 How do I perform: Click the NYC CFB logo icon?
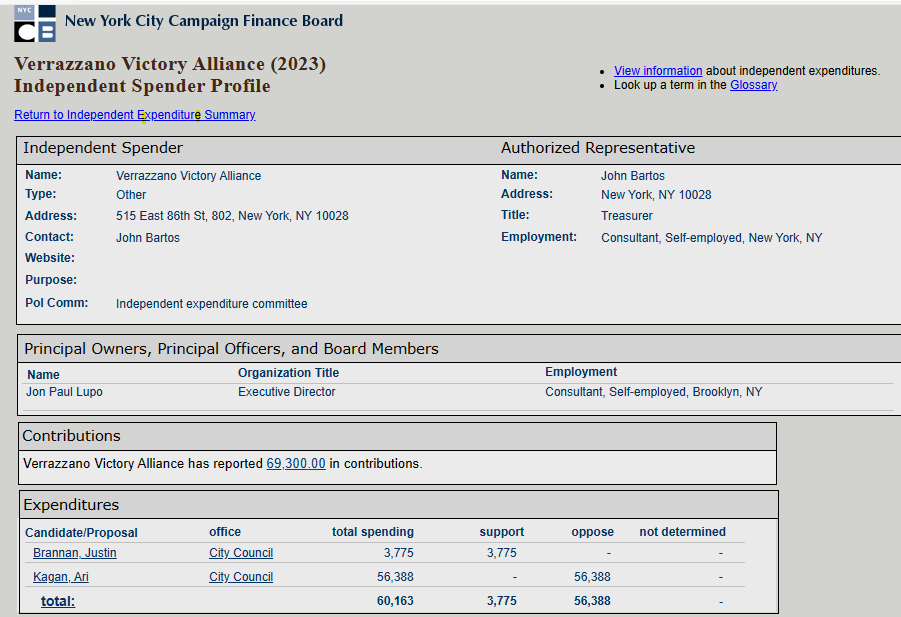35,24
